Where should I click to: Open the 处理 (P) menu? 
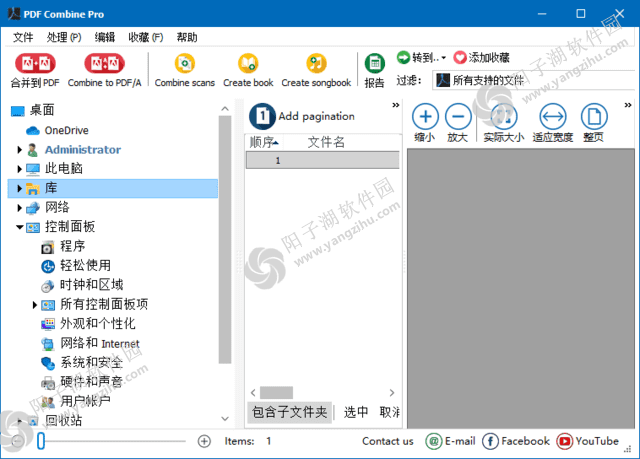point(64,38)
